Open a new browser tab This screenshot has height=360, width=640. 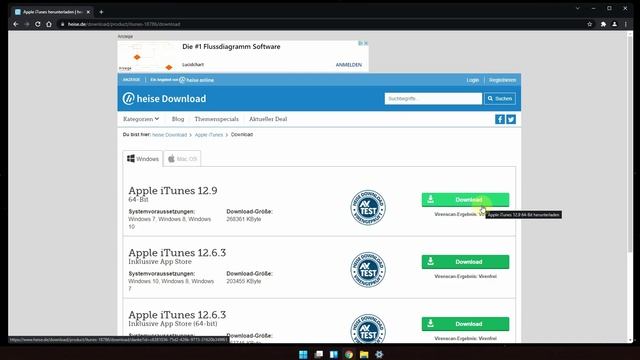(101, 12)
